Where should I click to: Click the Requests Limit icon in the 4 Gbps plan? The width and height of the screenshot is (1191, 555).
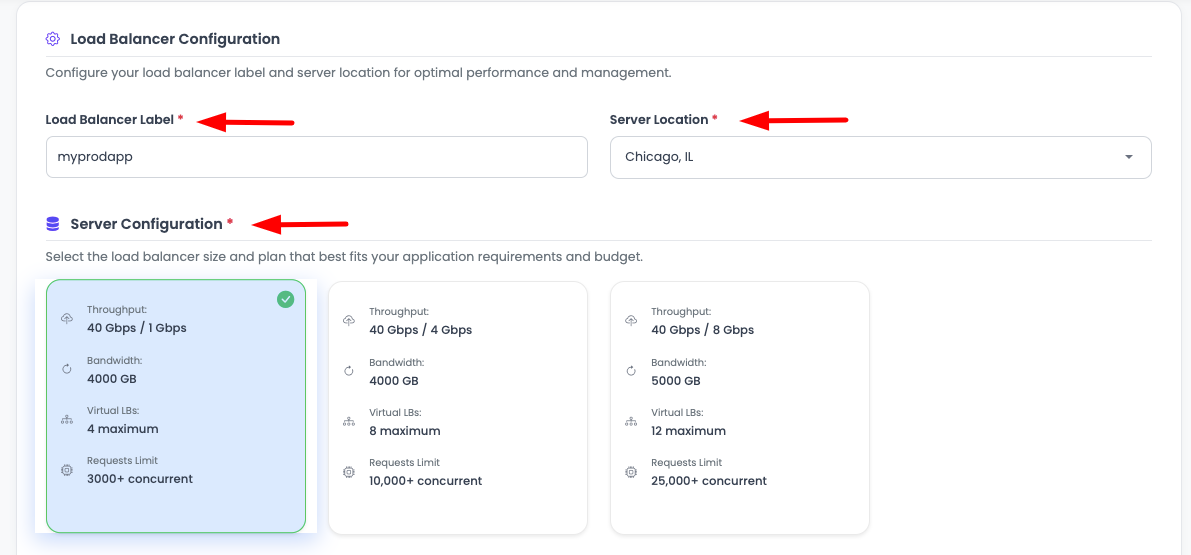click(x=349, y=471)
